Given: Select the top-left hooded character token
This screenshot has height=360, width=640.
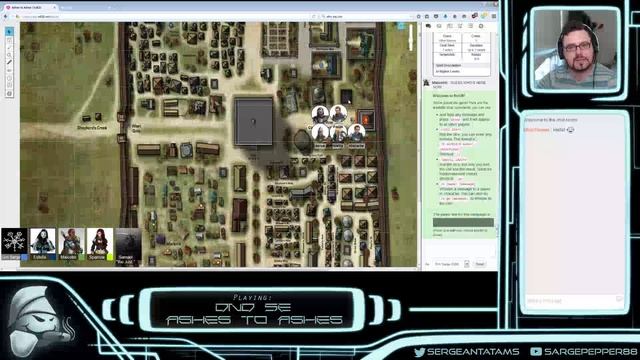Looking at the screenshot, I should coord(320,114).
